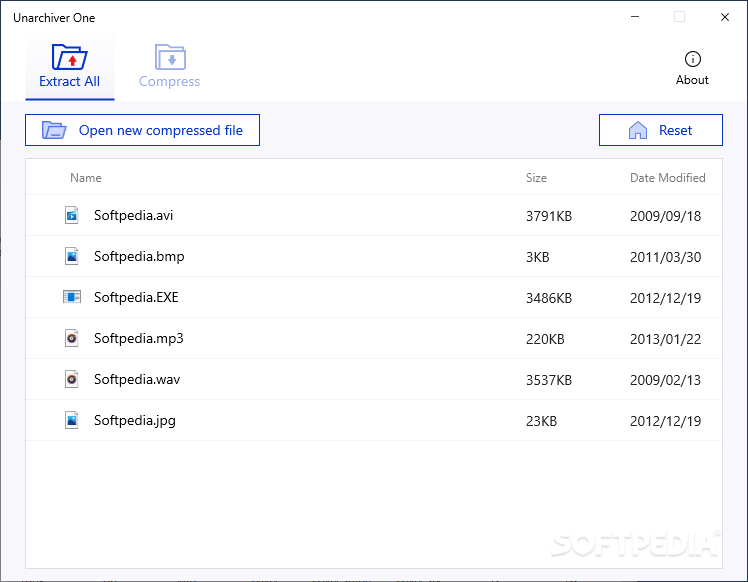Image resolution: width=748 pixels, height=582 pixels.
Task: Minimize the Unarchiver One window
Action: coord(635,17)
